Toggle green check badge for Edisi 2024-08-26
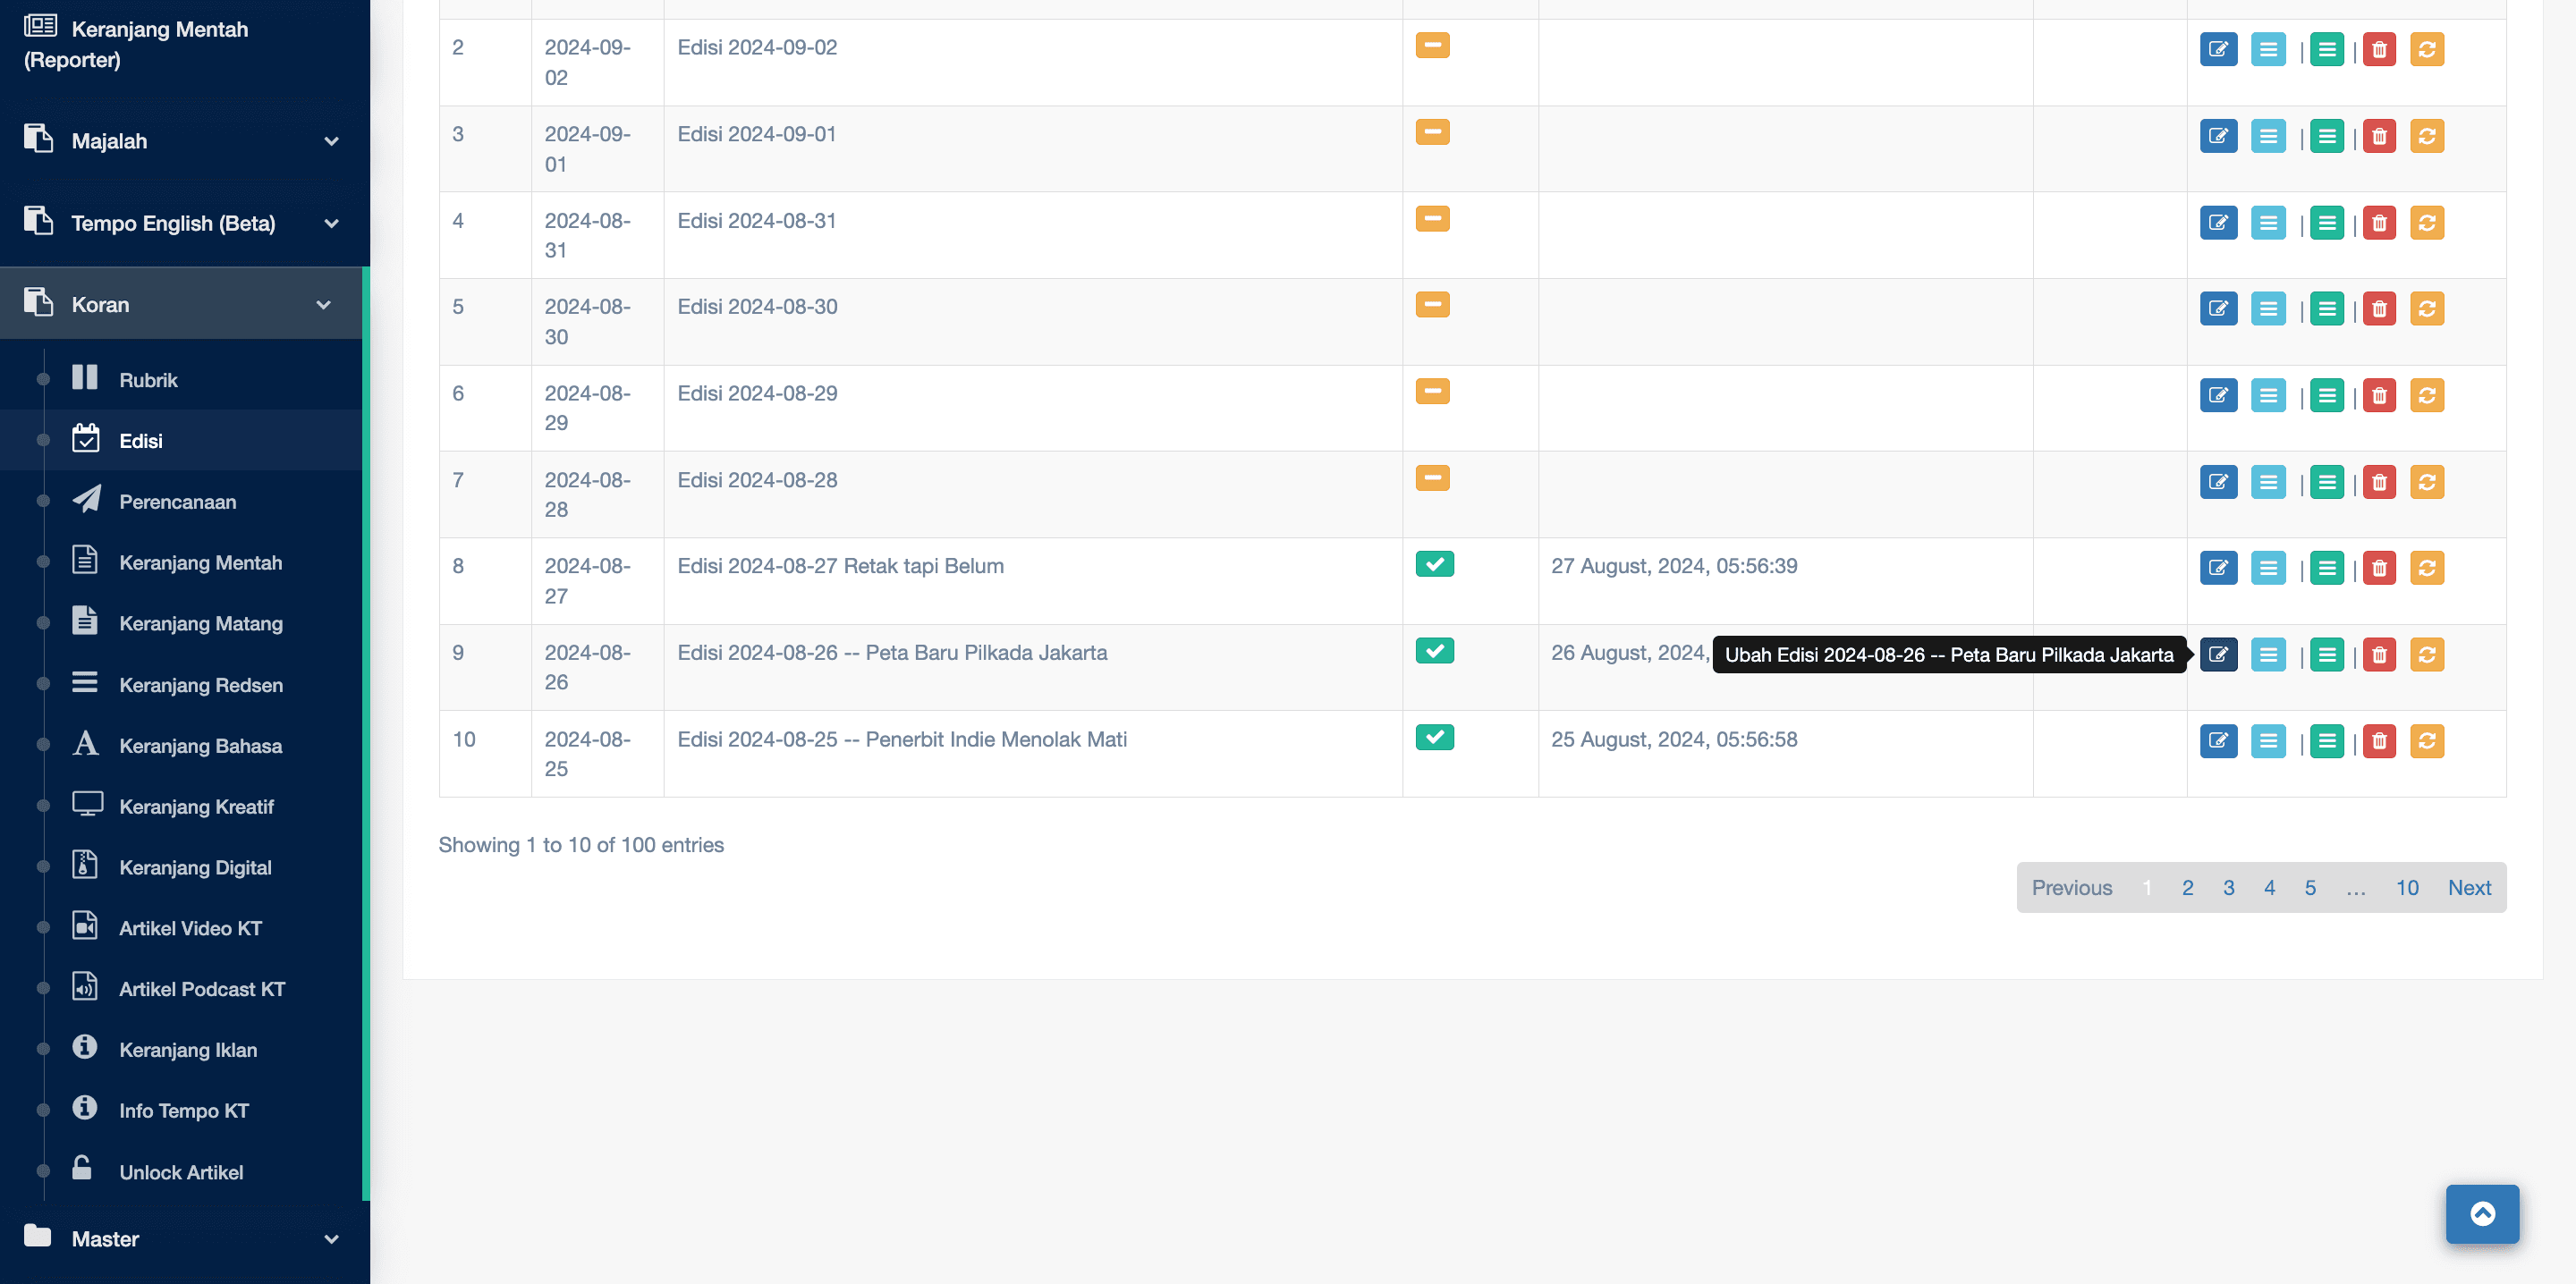Image resolution: width=2576 pixels, height=1284 pixels. click(1434, 651)
